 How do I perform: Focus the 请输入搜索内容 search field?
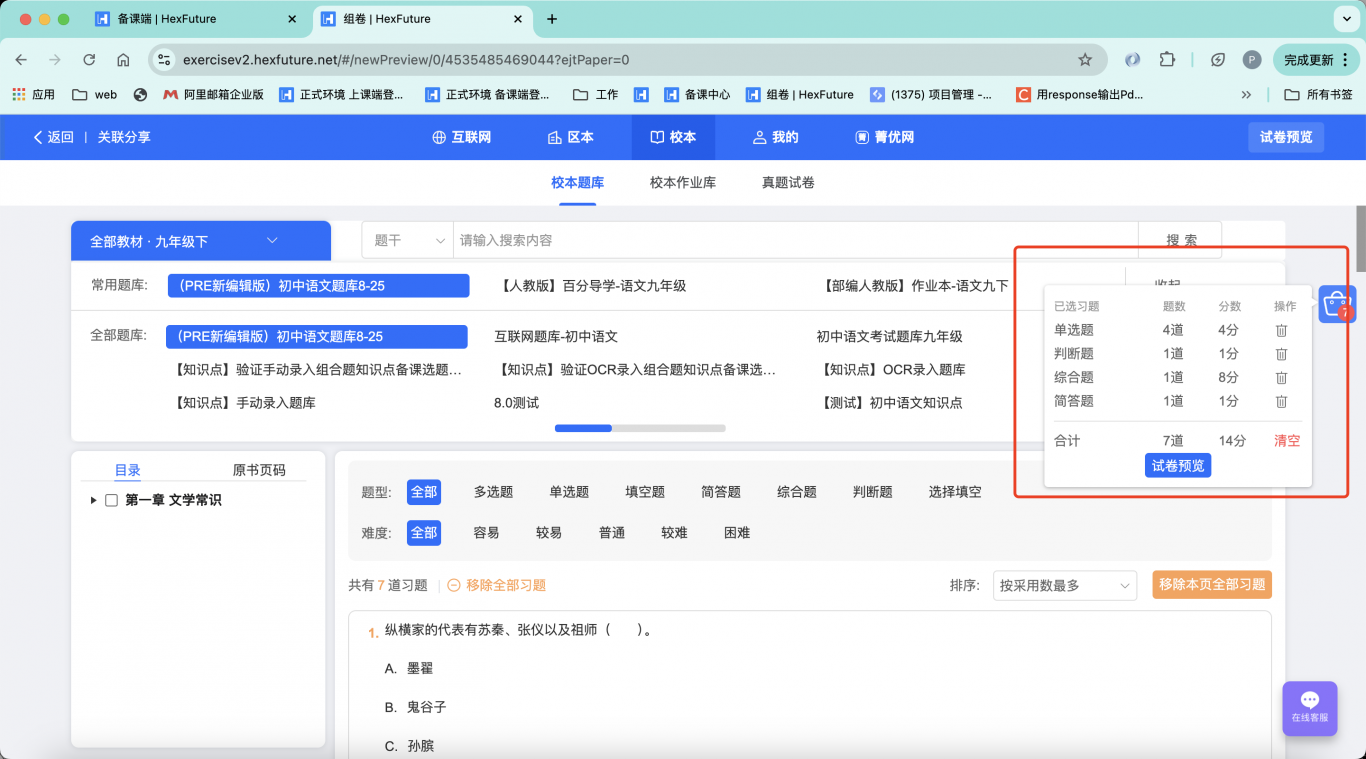click(795, 241)
